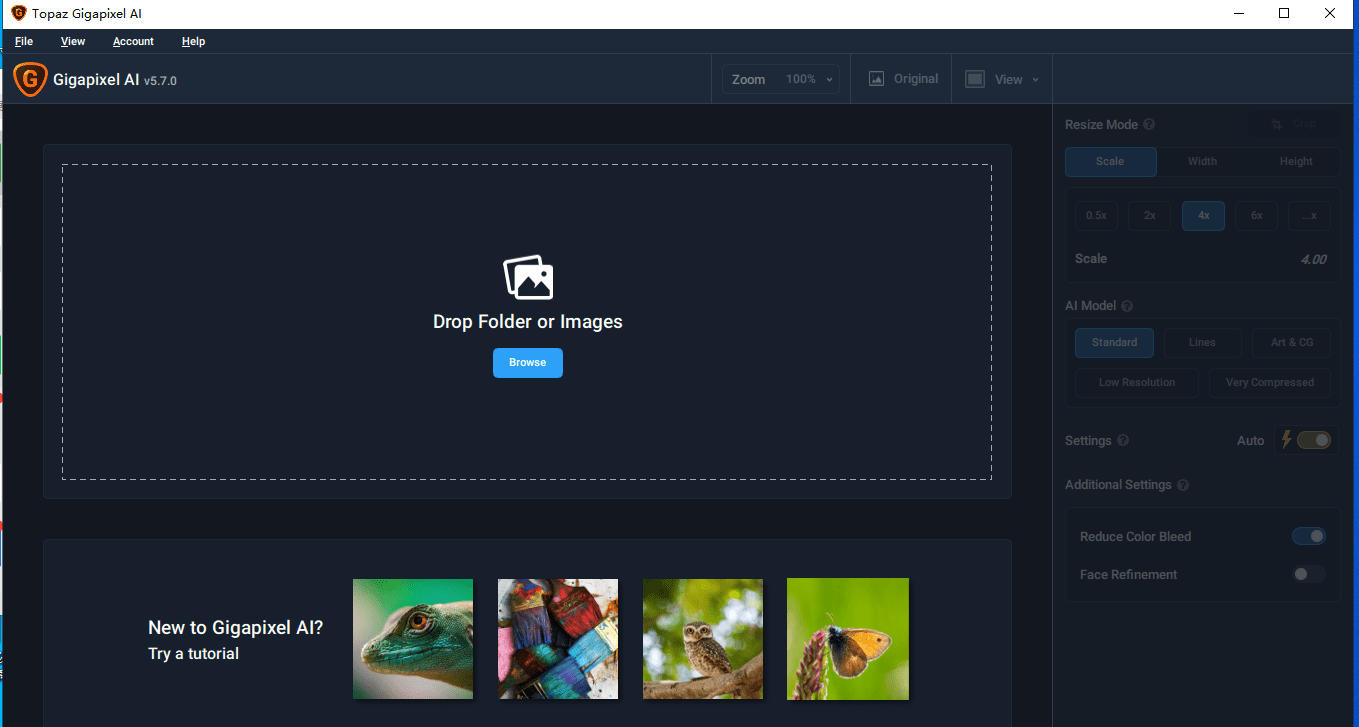Open the Zoom 100% dropdown
This screenshot has height=727, width=1359.
coord(781,79)
